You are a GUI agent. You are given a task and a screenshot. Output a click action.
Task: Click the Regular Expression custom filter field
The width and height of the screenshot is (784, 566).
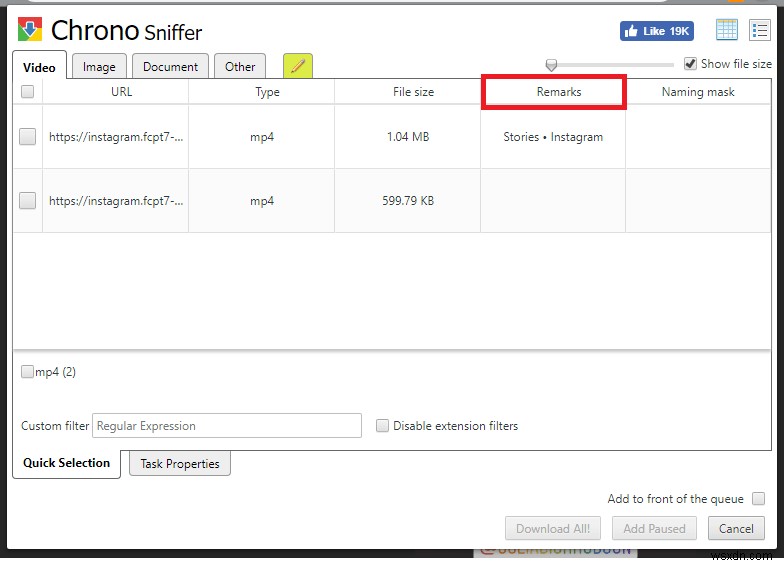pos(227,426)
